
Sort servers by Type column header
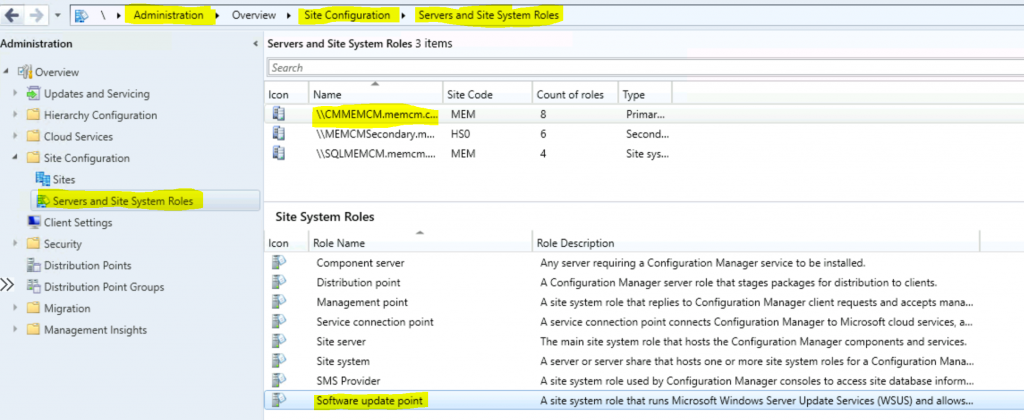(645, 95)
